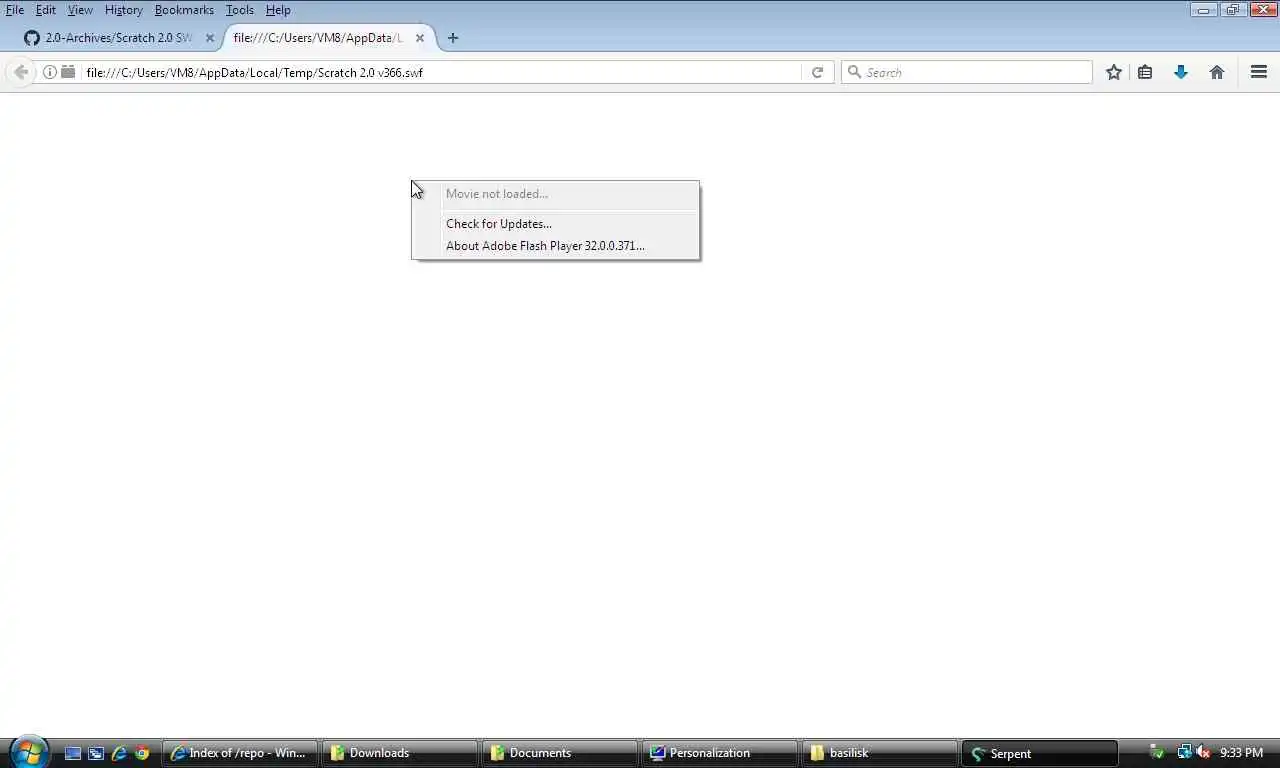1280x768 pixels.
Task: Switch to Personalization taskbar window
Action: (x=720, y=753)
